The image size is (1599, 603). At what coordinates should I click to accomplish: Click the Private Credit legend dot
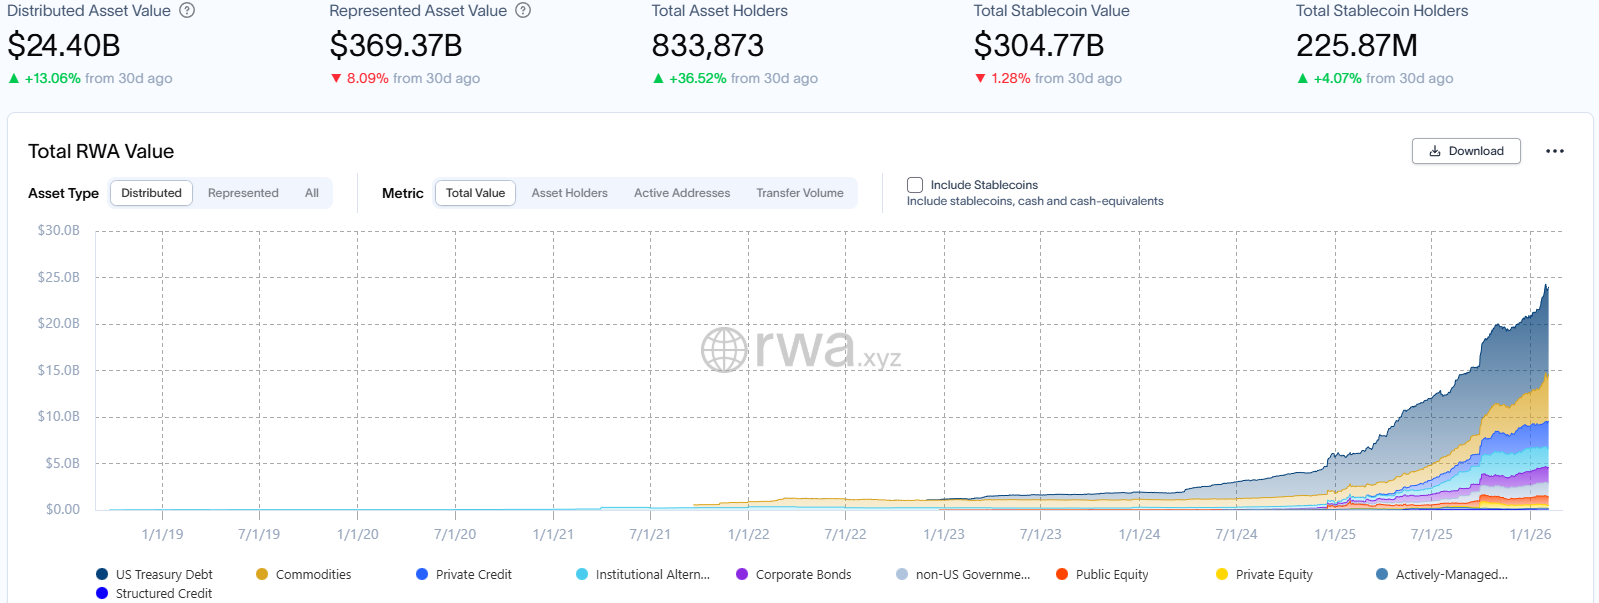(x=422, y=574)
